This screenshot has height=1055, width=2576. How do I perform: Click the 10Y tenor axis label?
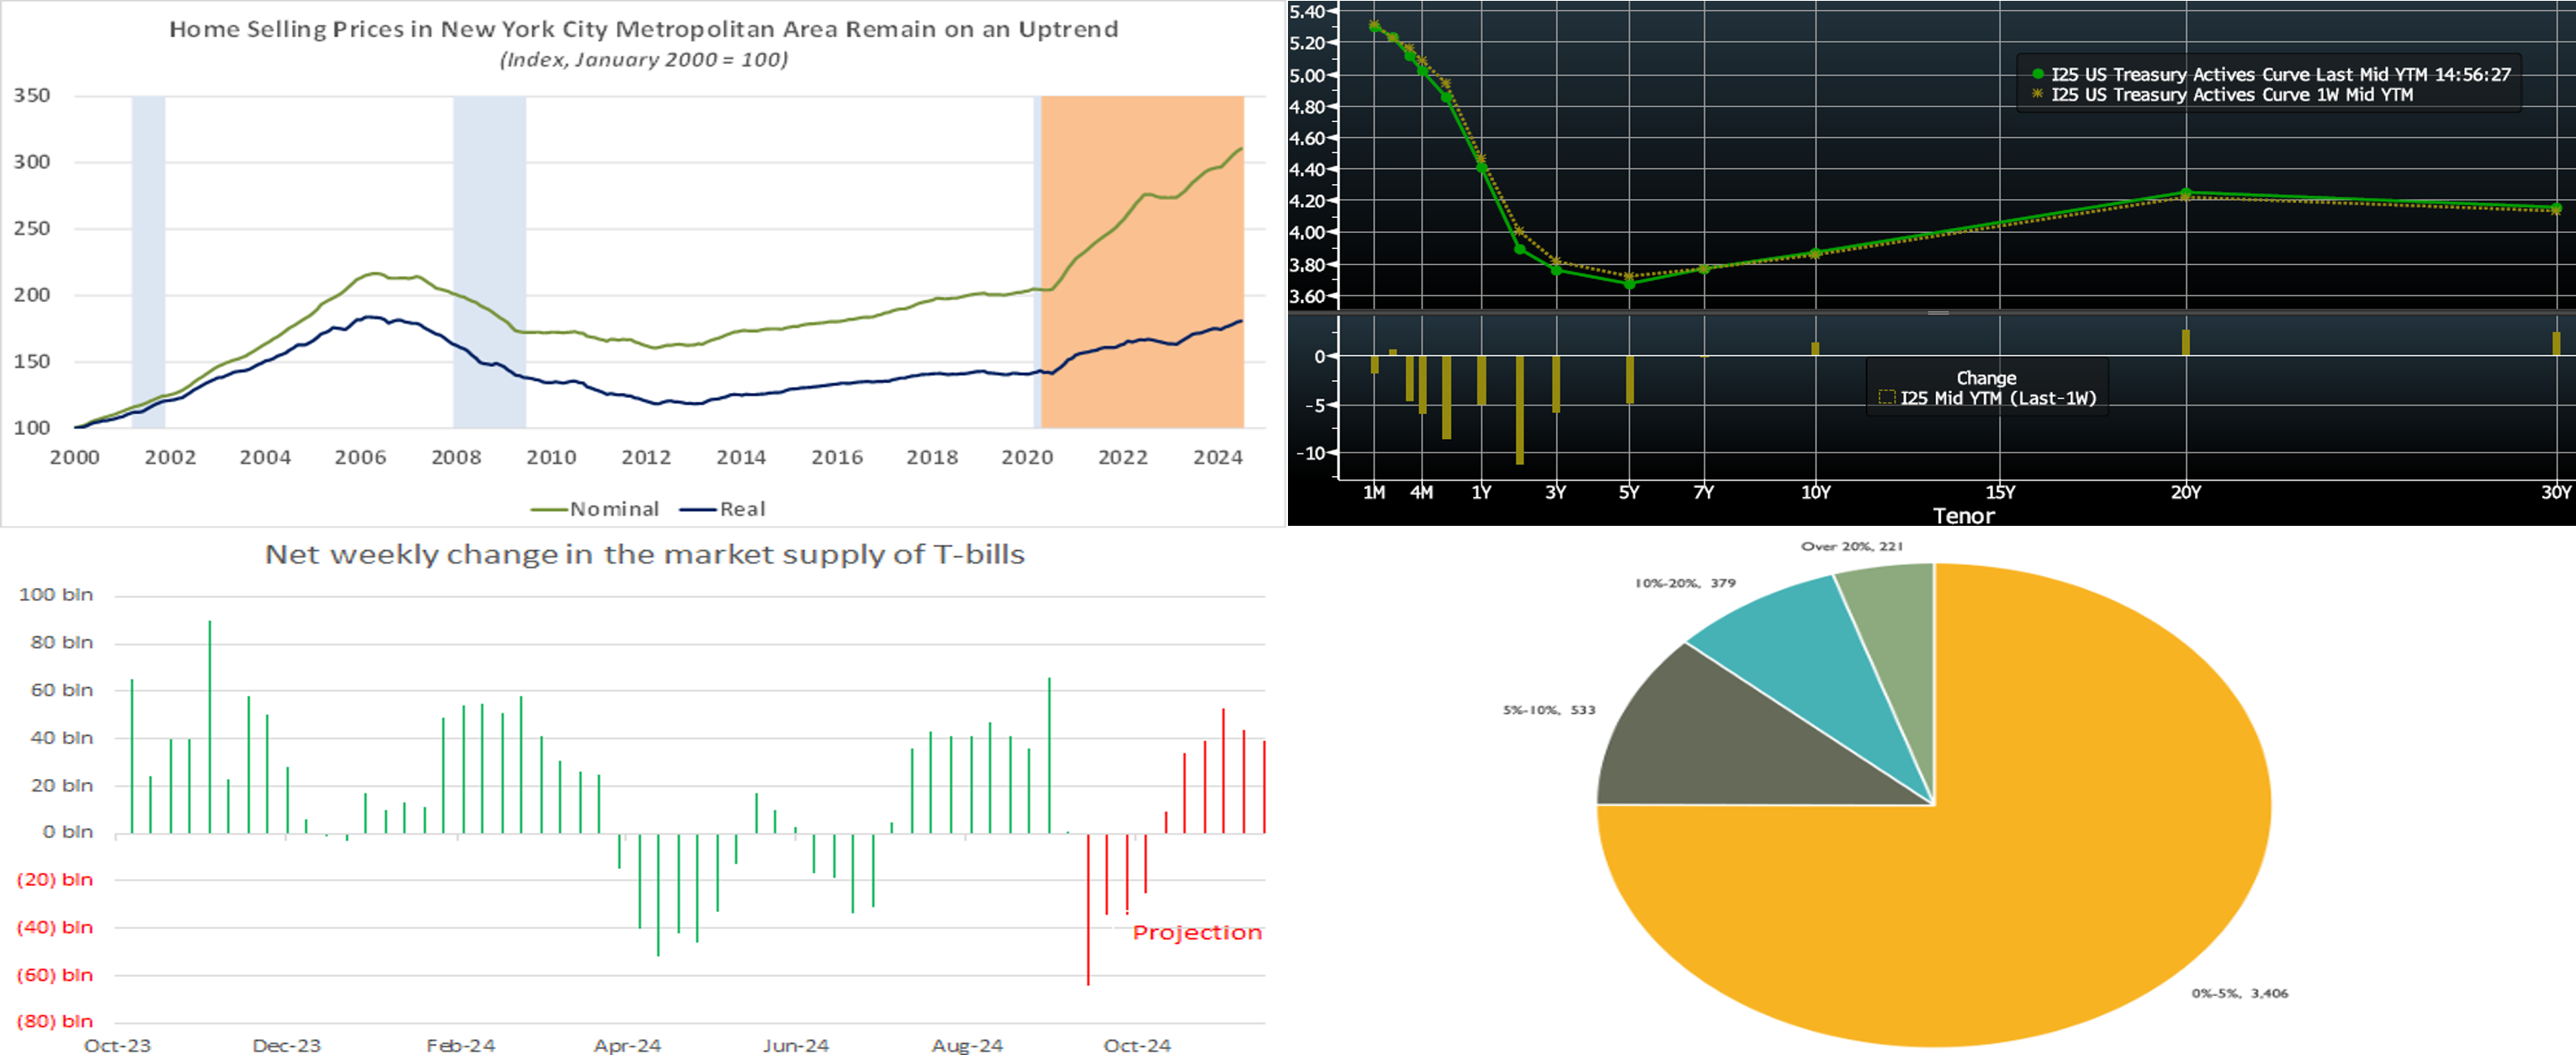tap(1815, 492)
